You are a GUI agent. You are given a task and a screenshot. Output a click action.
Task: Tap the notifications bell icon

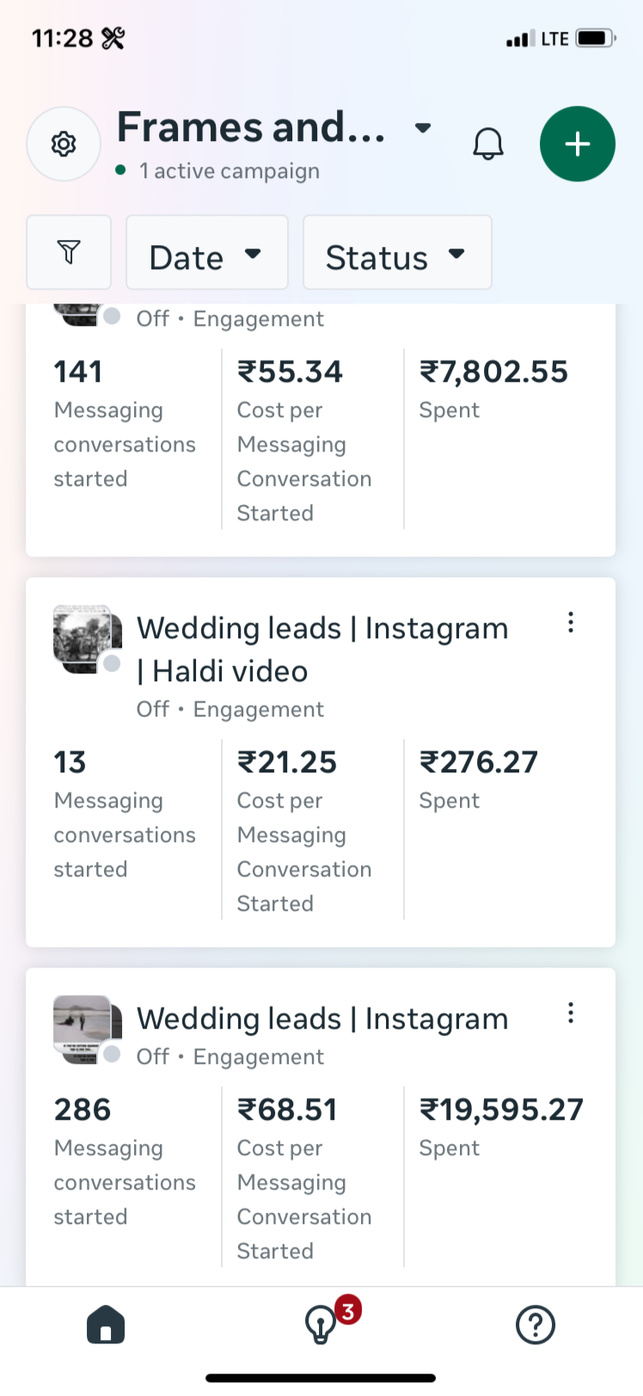click(488, 144)
